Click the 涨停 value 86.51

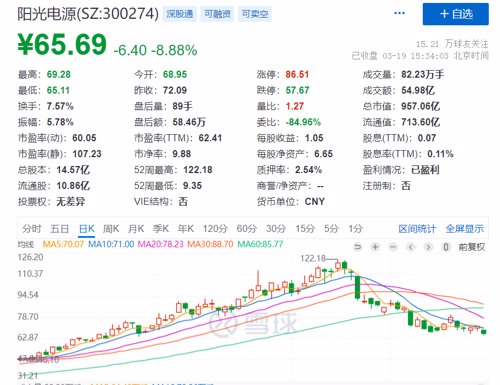pyautogui.click(x=297, y=74)
